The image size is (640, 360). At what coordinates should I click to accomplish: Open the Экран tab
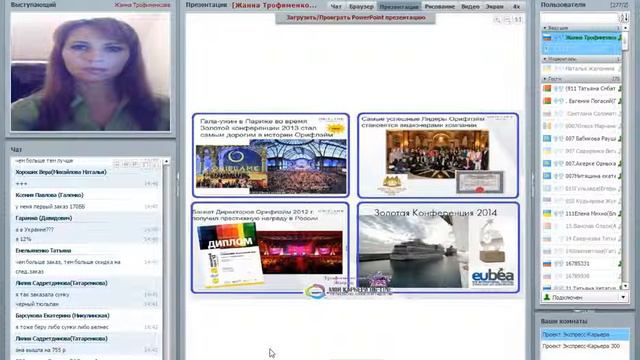click(x=494, y=7)
